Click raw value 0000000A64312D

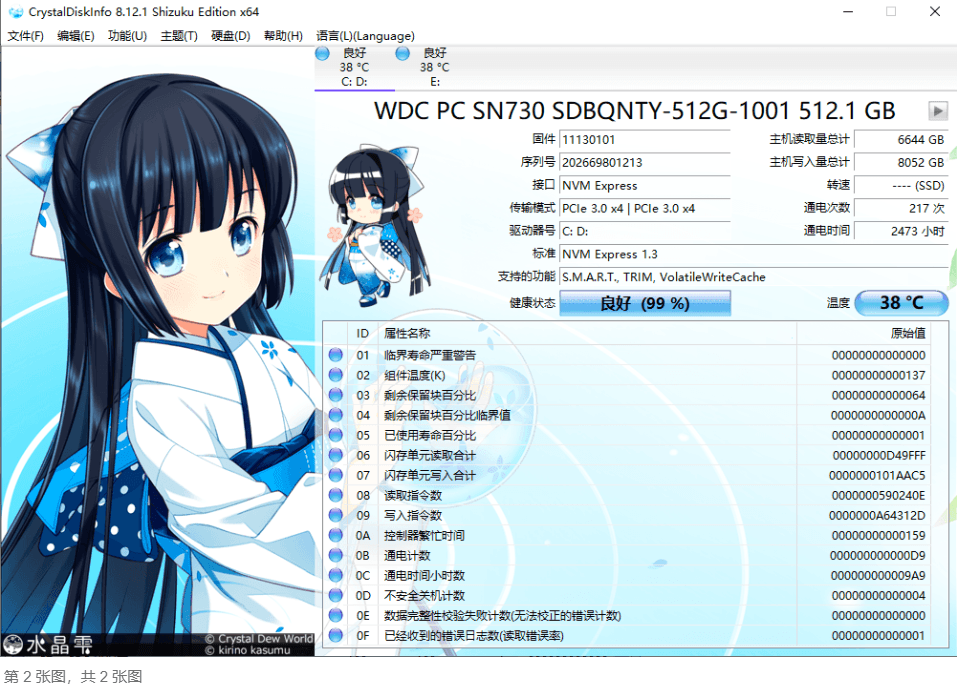(877, 515)
